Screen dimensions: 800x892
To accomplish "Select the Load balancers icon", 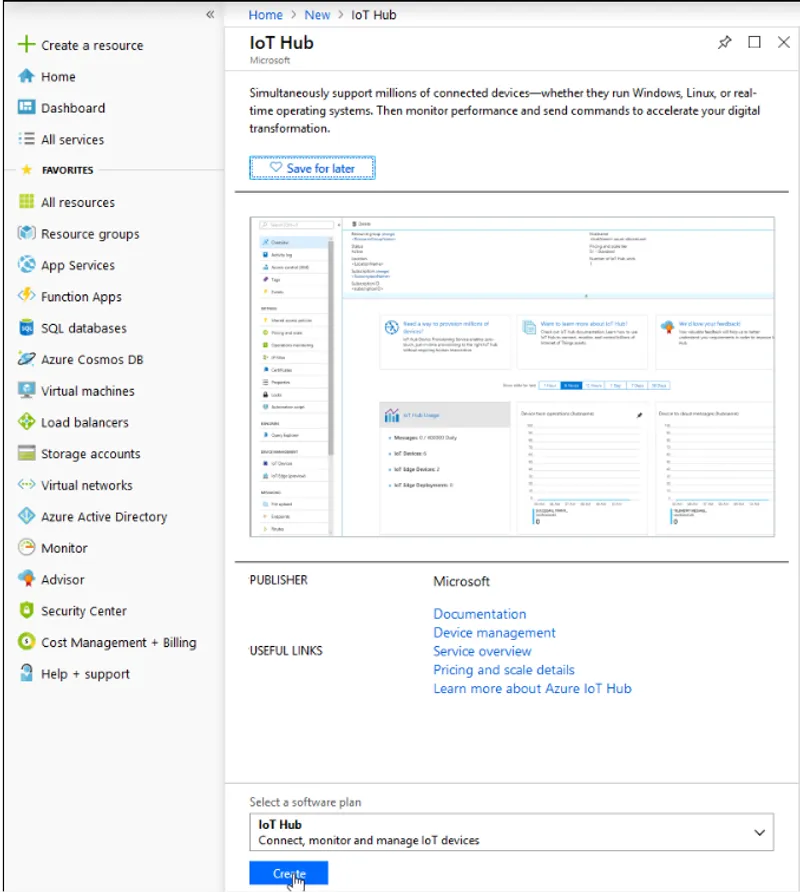I will pos(26,422).
